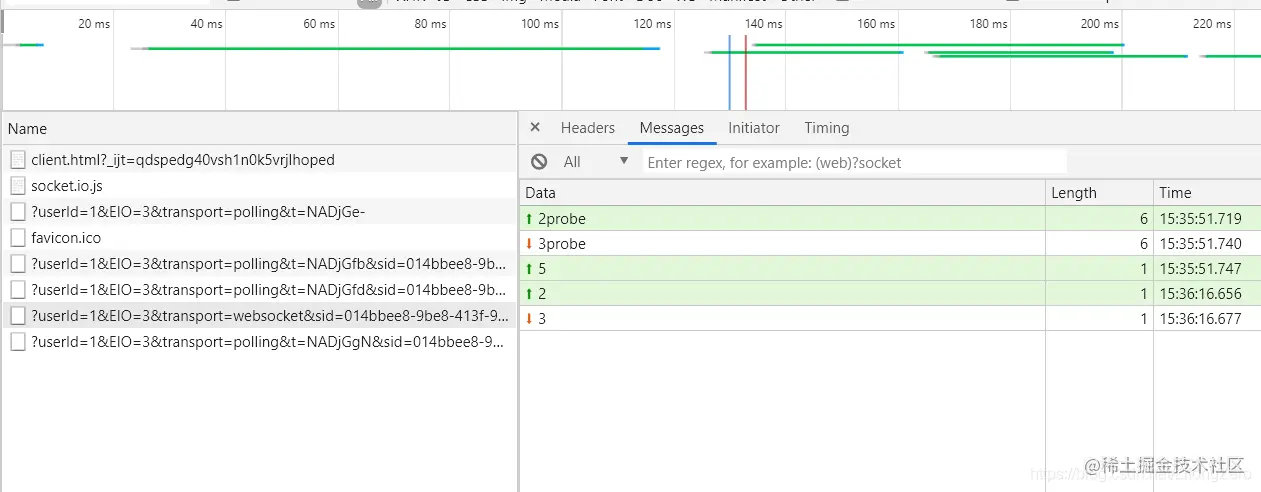Click the Name column header
This screenshot has width=1261, height=492.
click(259, 129)
